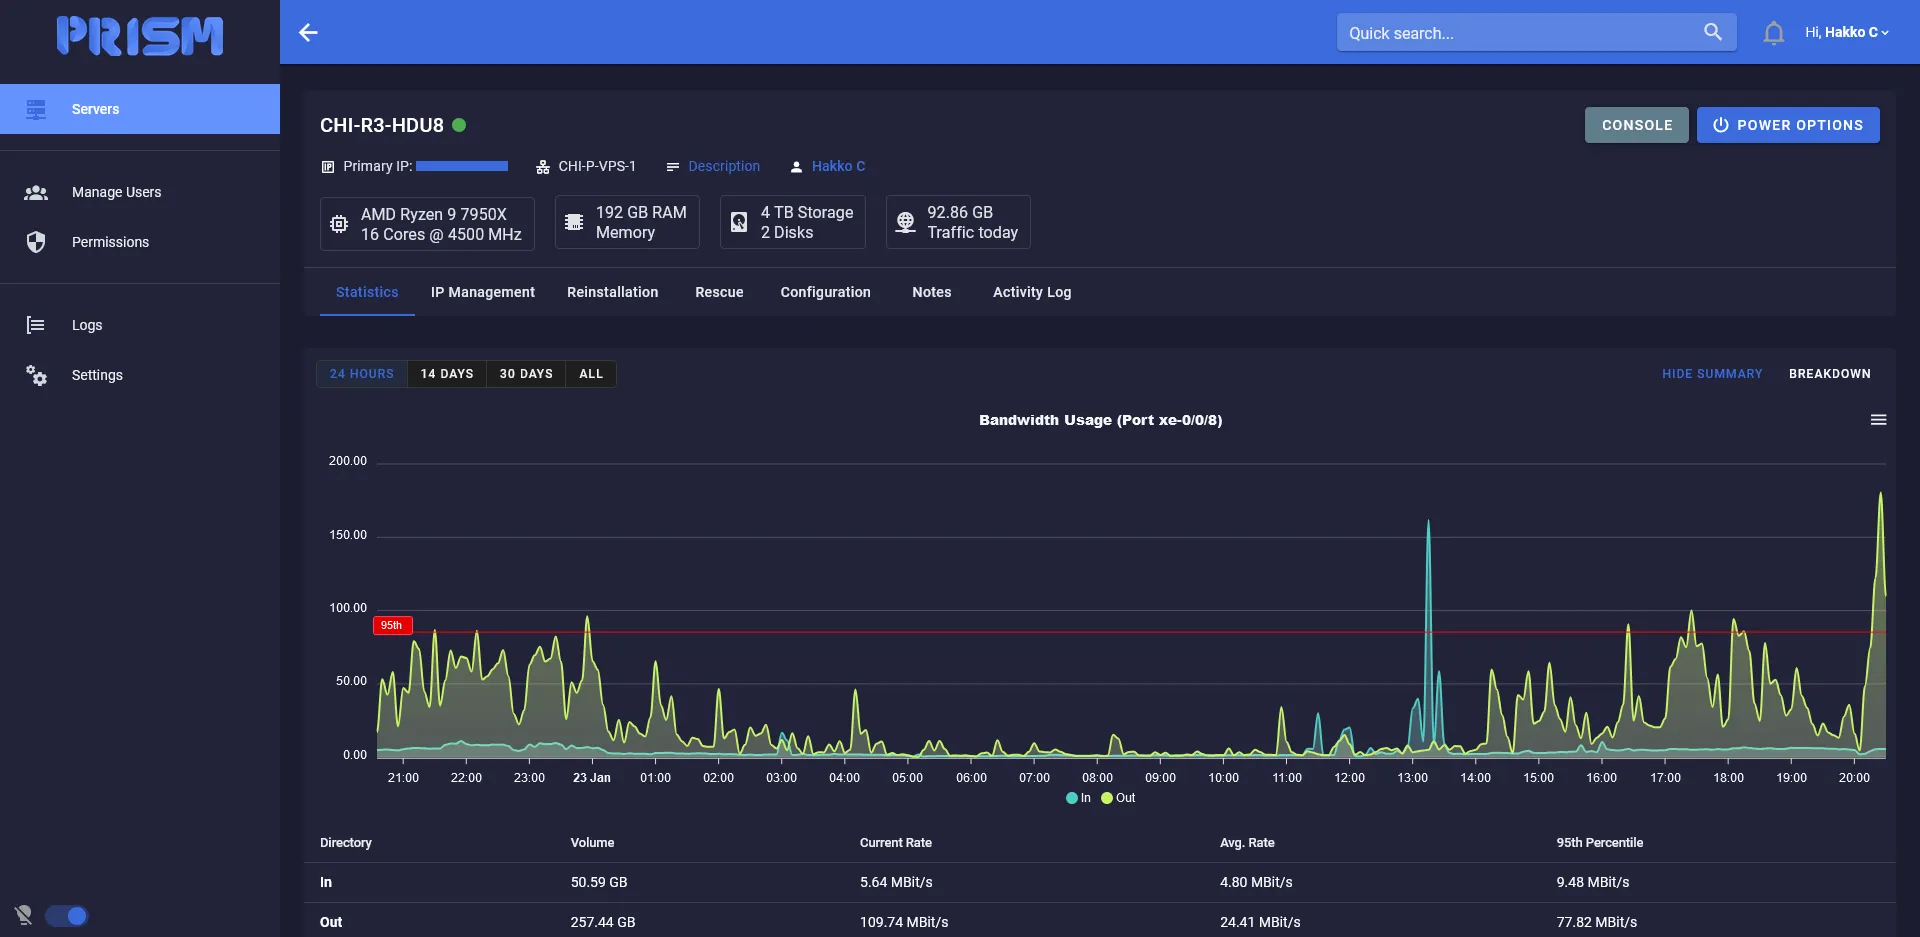Click the Settings gears icon
Screen dimensions: 1920x937
point(36,375)
